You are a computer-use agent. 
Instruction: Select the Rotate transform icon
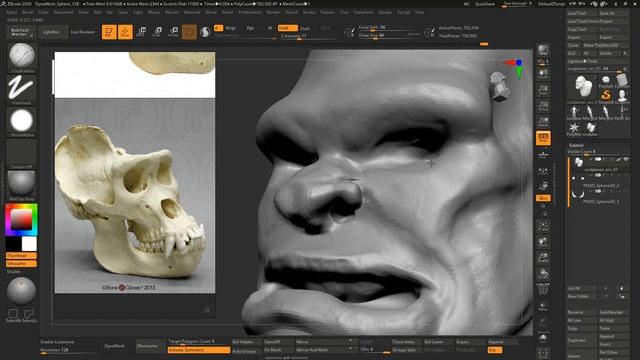pyautogui.click(x=173, y=32)
